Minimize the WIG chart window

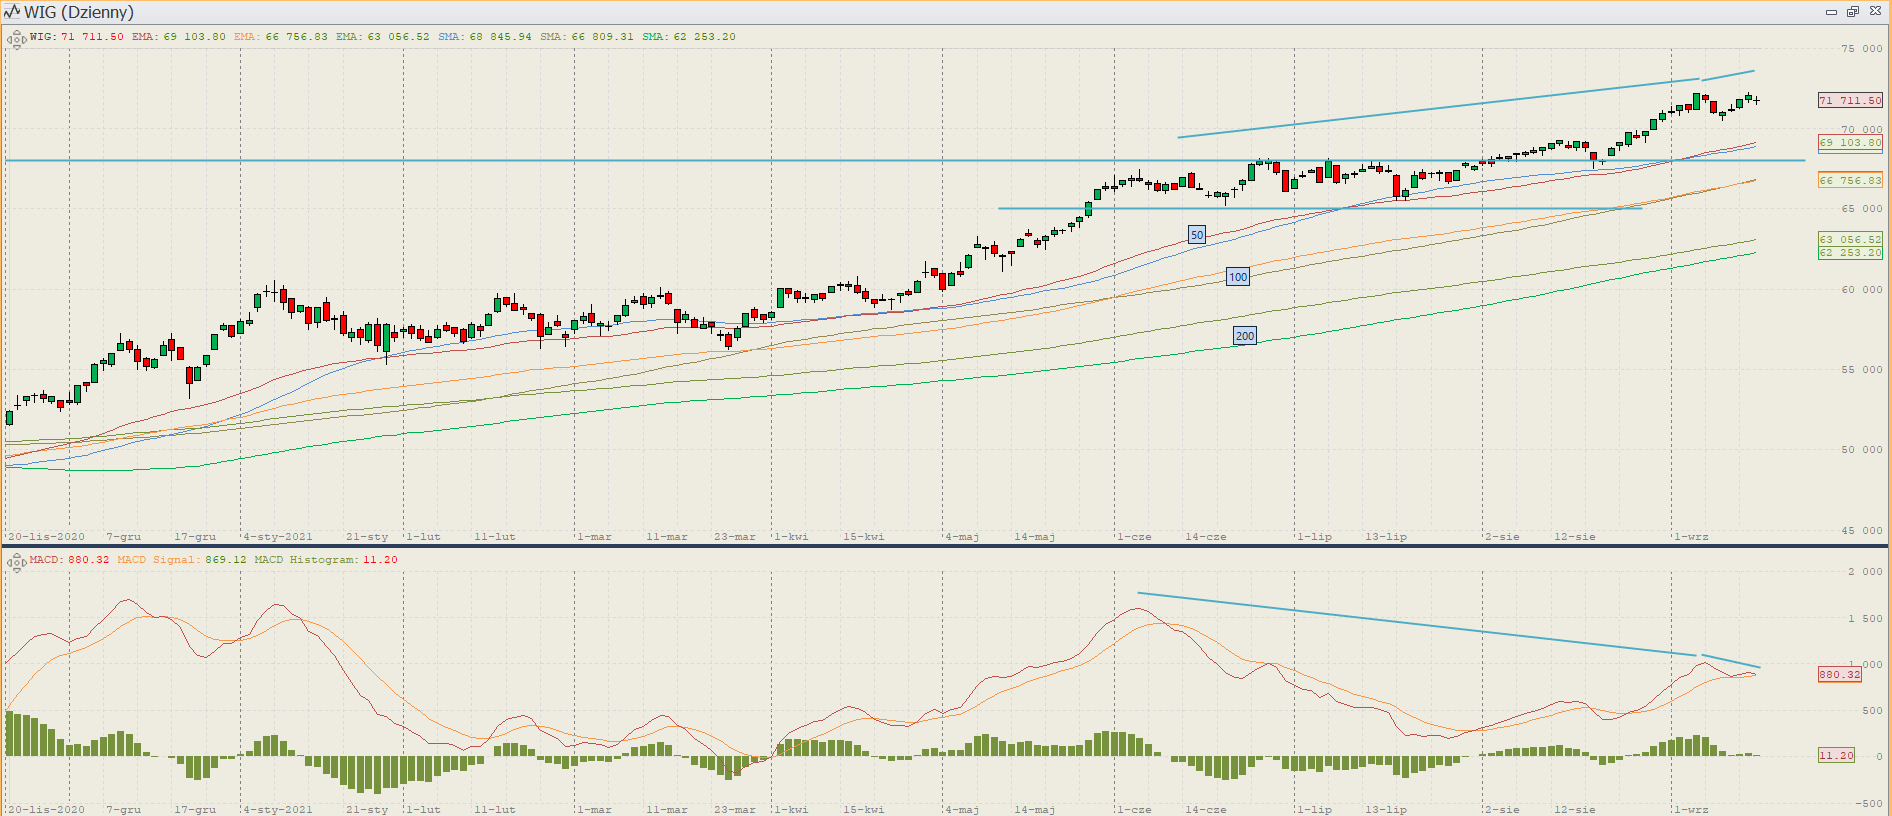tap(1831, 12)
